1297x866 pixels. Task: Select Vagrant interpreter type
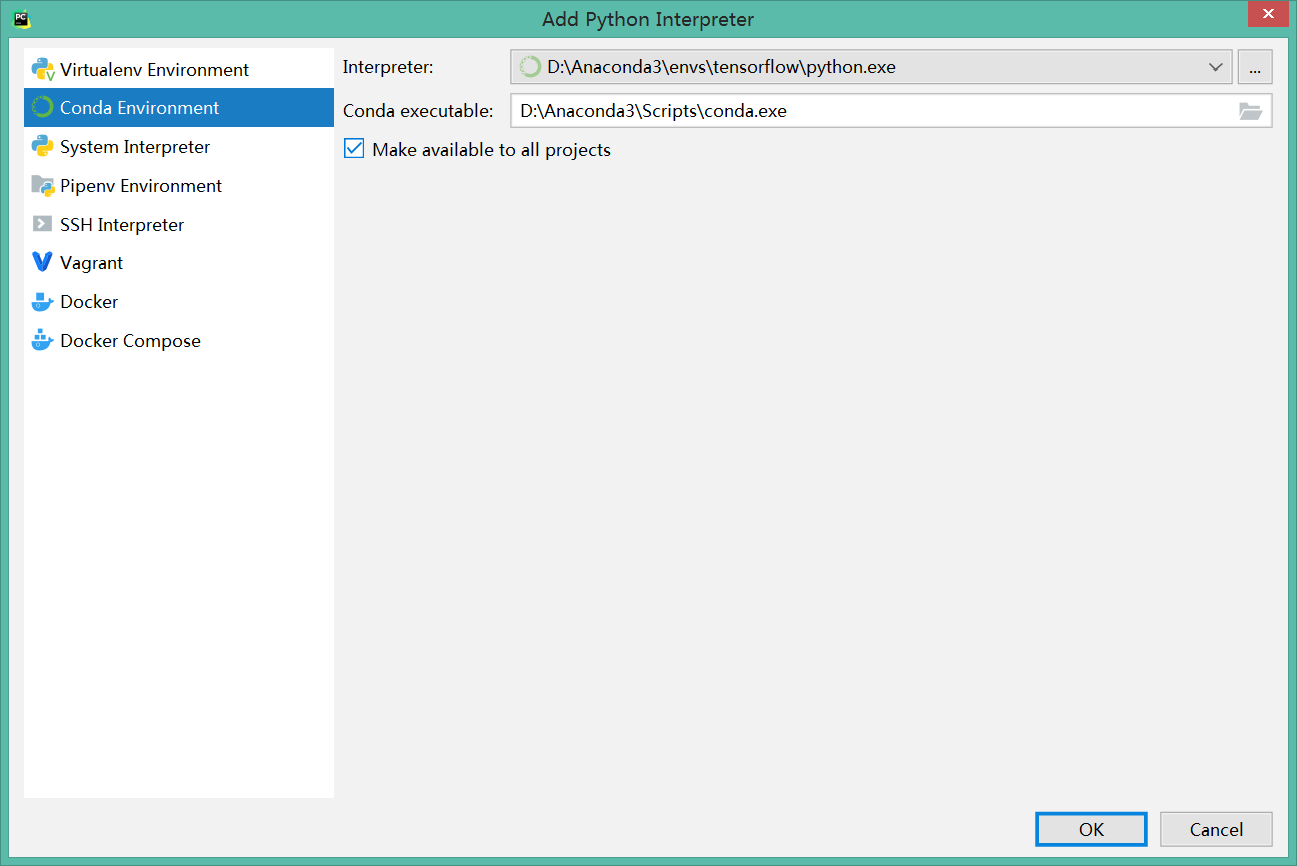(x=179, y=262)
